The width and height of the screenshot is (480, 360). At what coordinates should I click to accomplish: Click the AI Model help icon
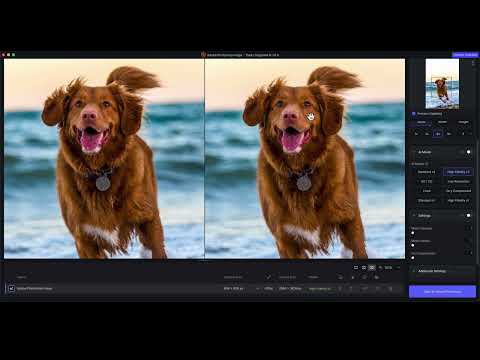[427, 164]
